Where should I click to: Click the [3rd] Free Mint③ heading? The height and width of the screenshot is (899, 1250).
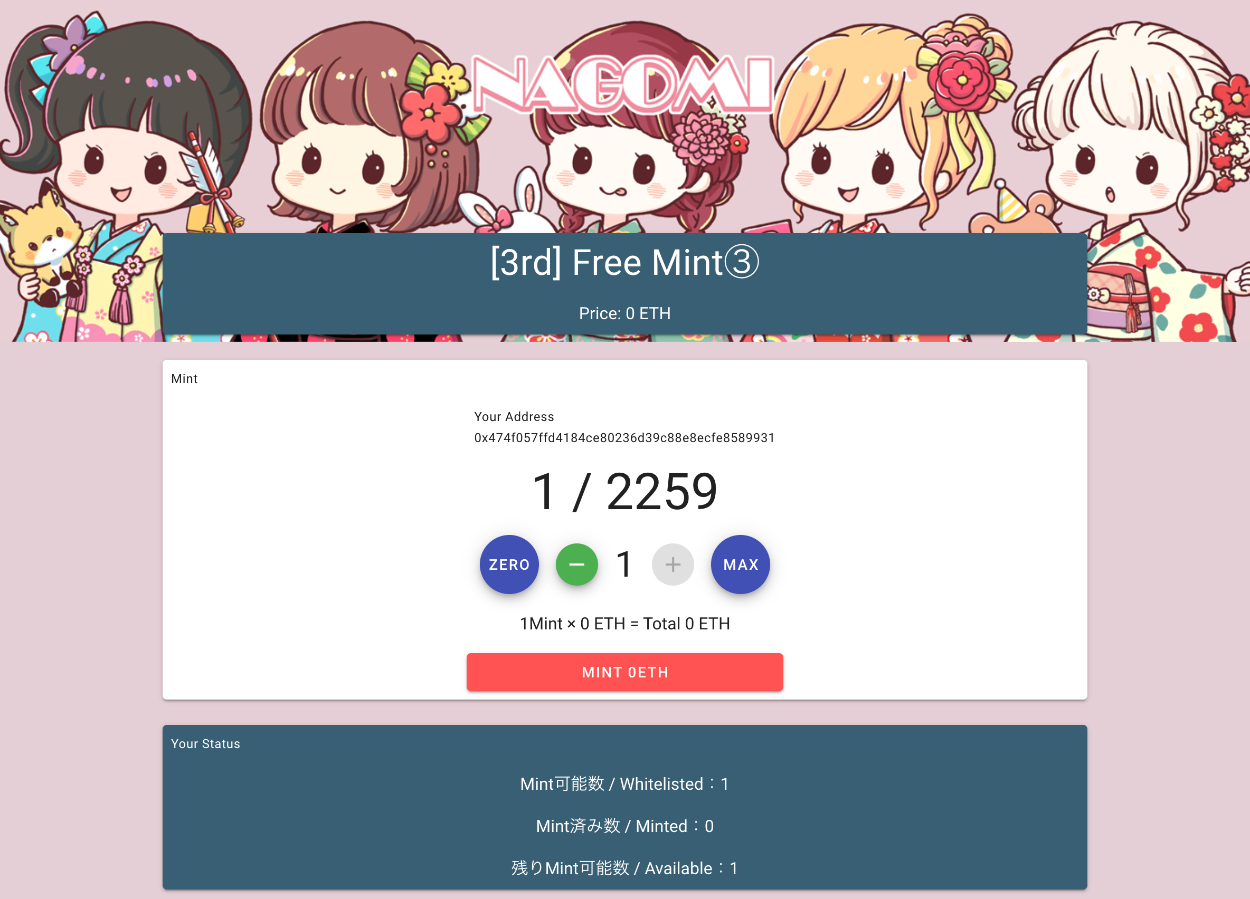coord(625,263)
